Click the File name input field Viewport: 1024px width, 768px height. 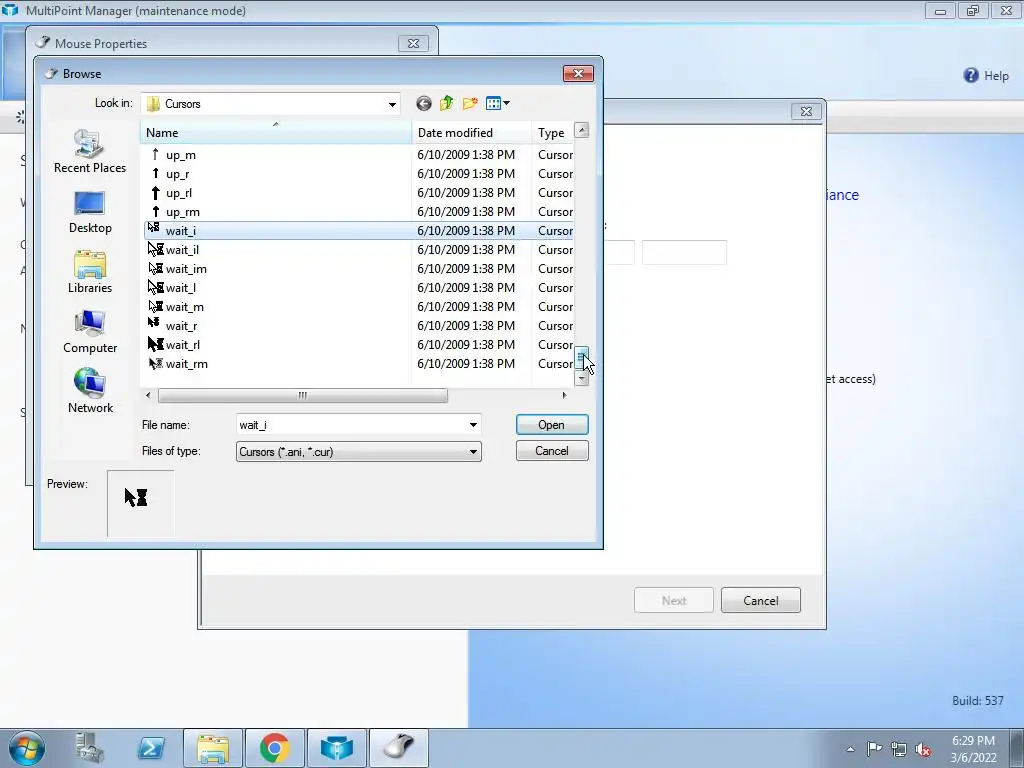pos(352,425)
